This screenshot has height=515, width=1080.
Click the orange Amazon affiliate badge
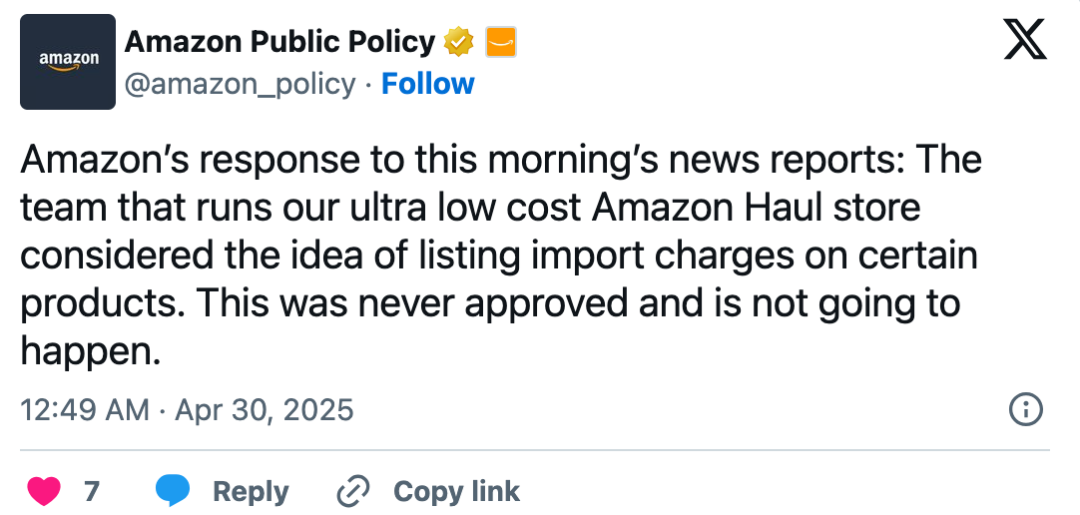[501, 43]
